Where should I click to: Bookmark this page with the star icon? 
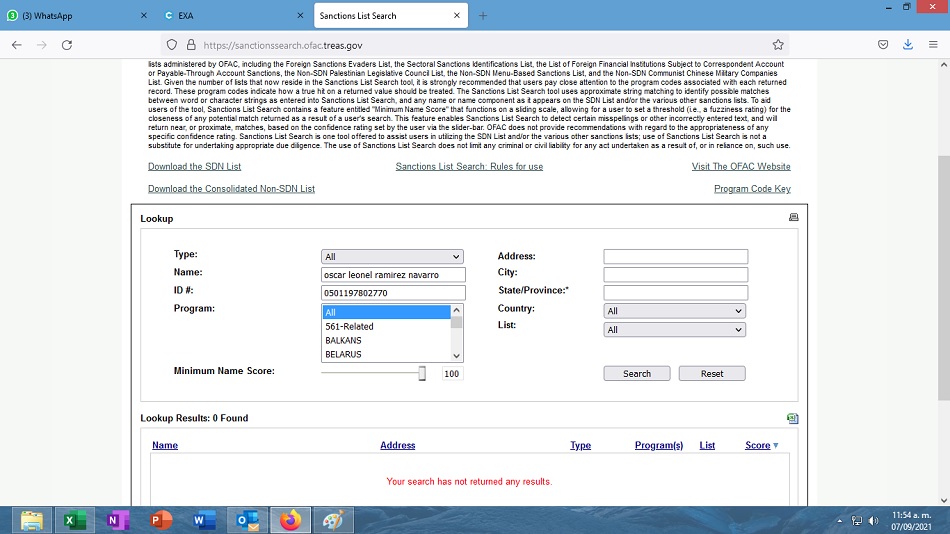(777, 45)
